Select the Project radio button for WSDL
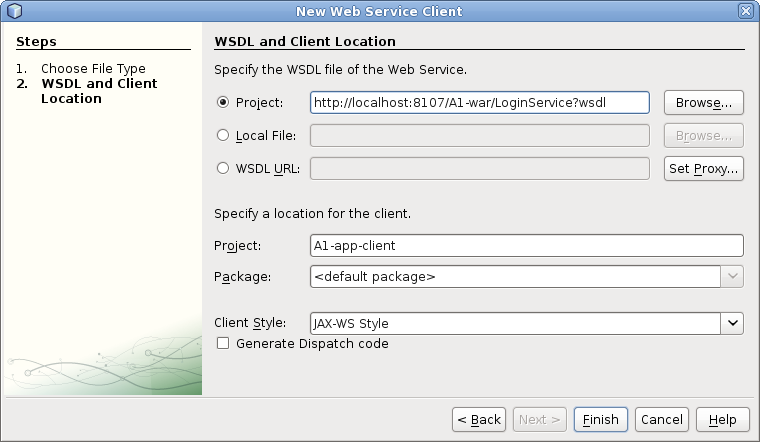The height and width of the screenshot is (442, 760). coord(223,103)
